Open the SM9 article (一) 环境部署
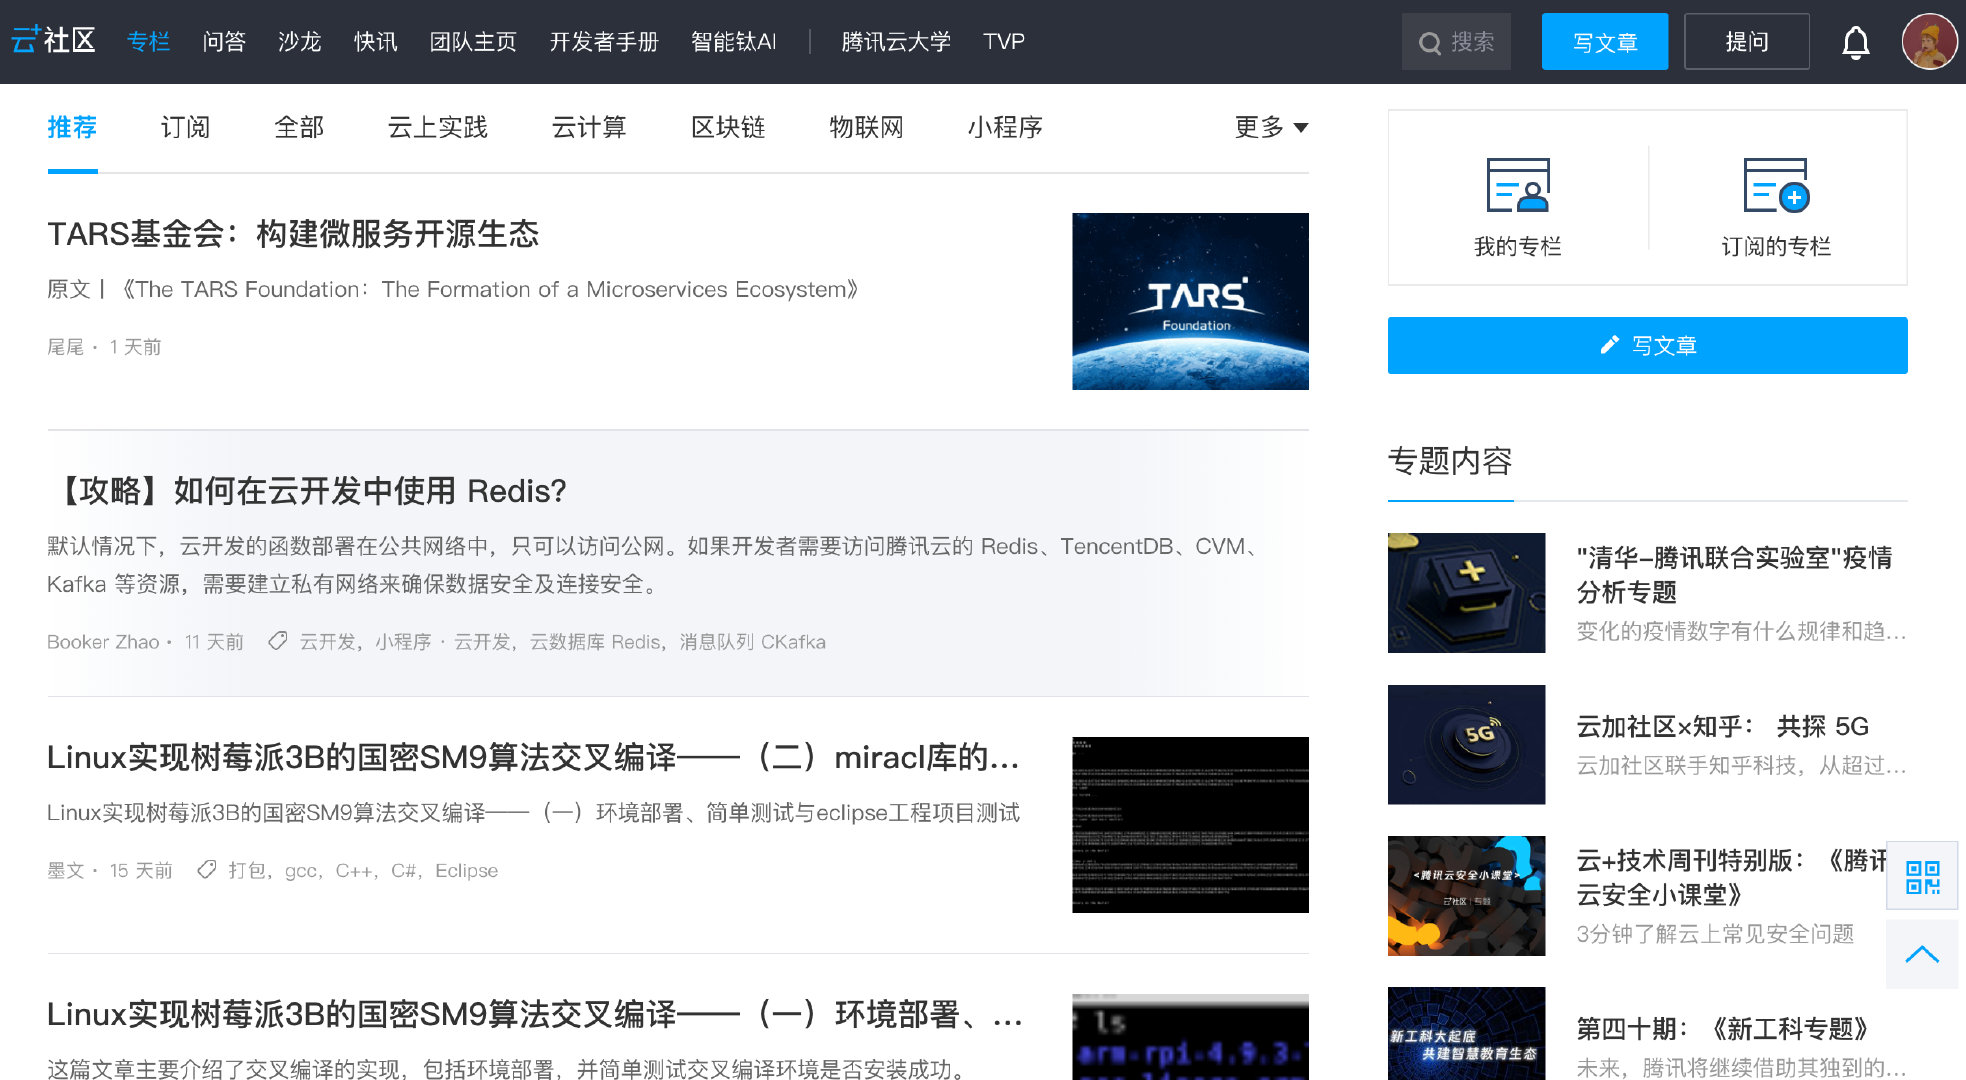This screenshot has width=1966, height=1080. (535, 1014)
